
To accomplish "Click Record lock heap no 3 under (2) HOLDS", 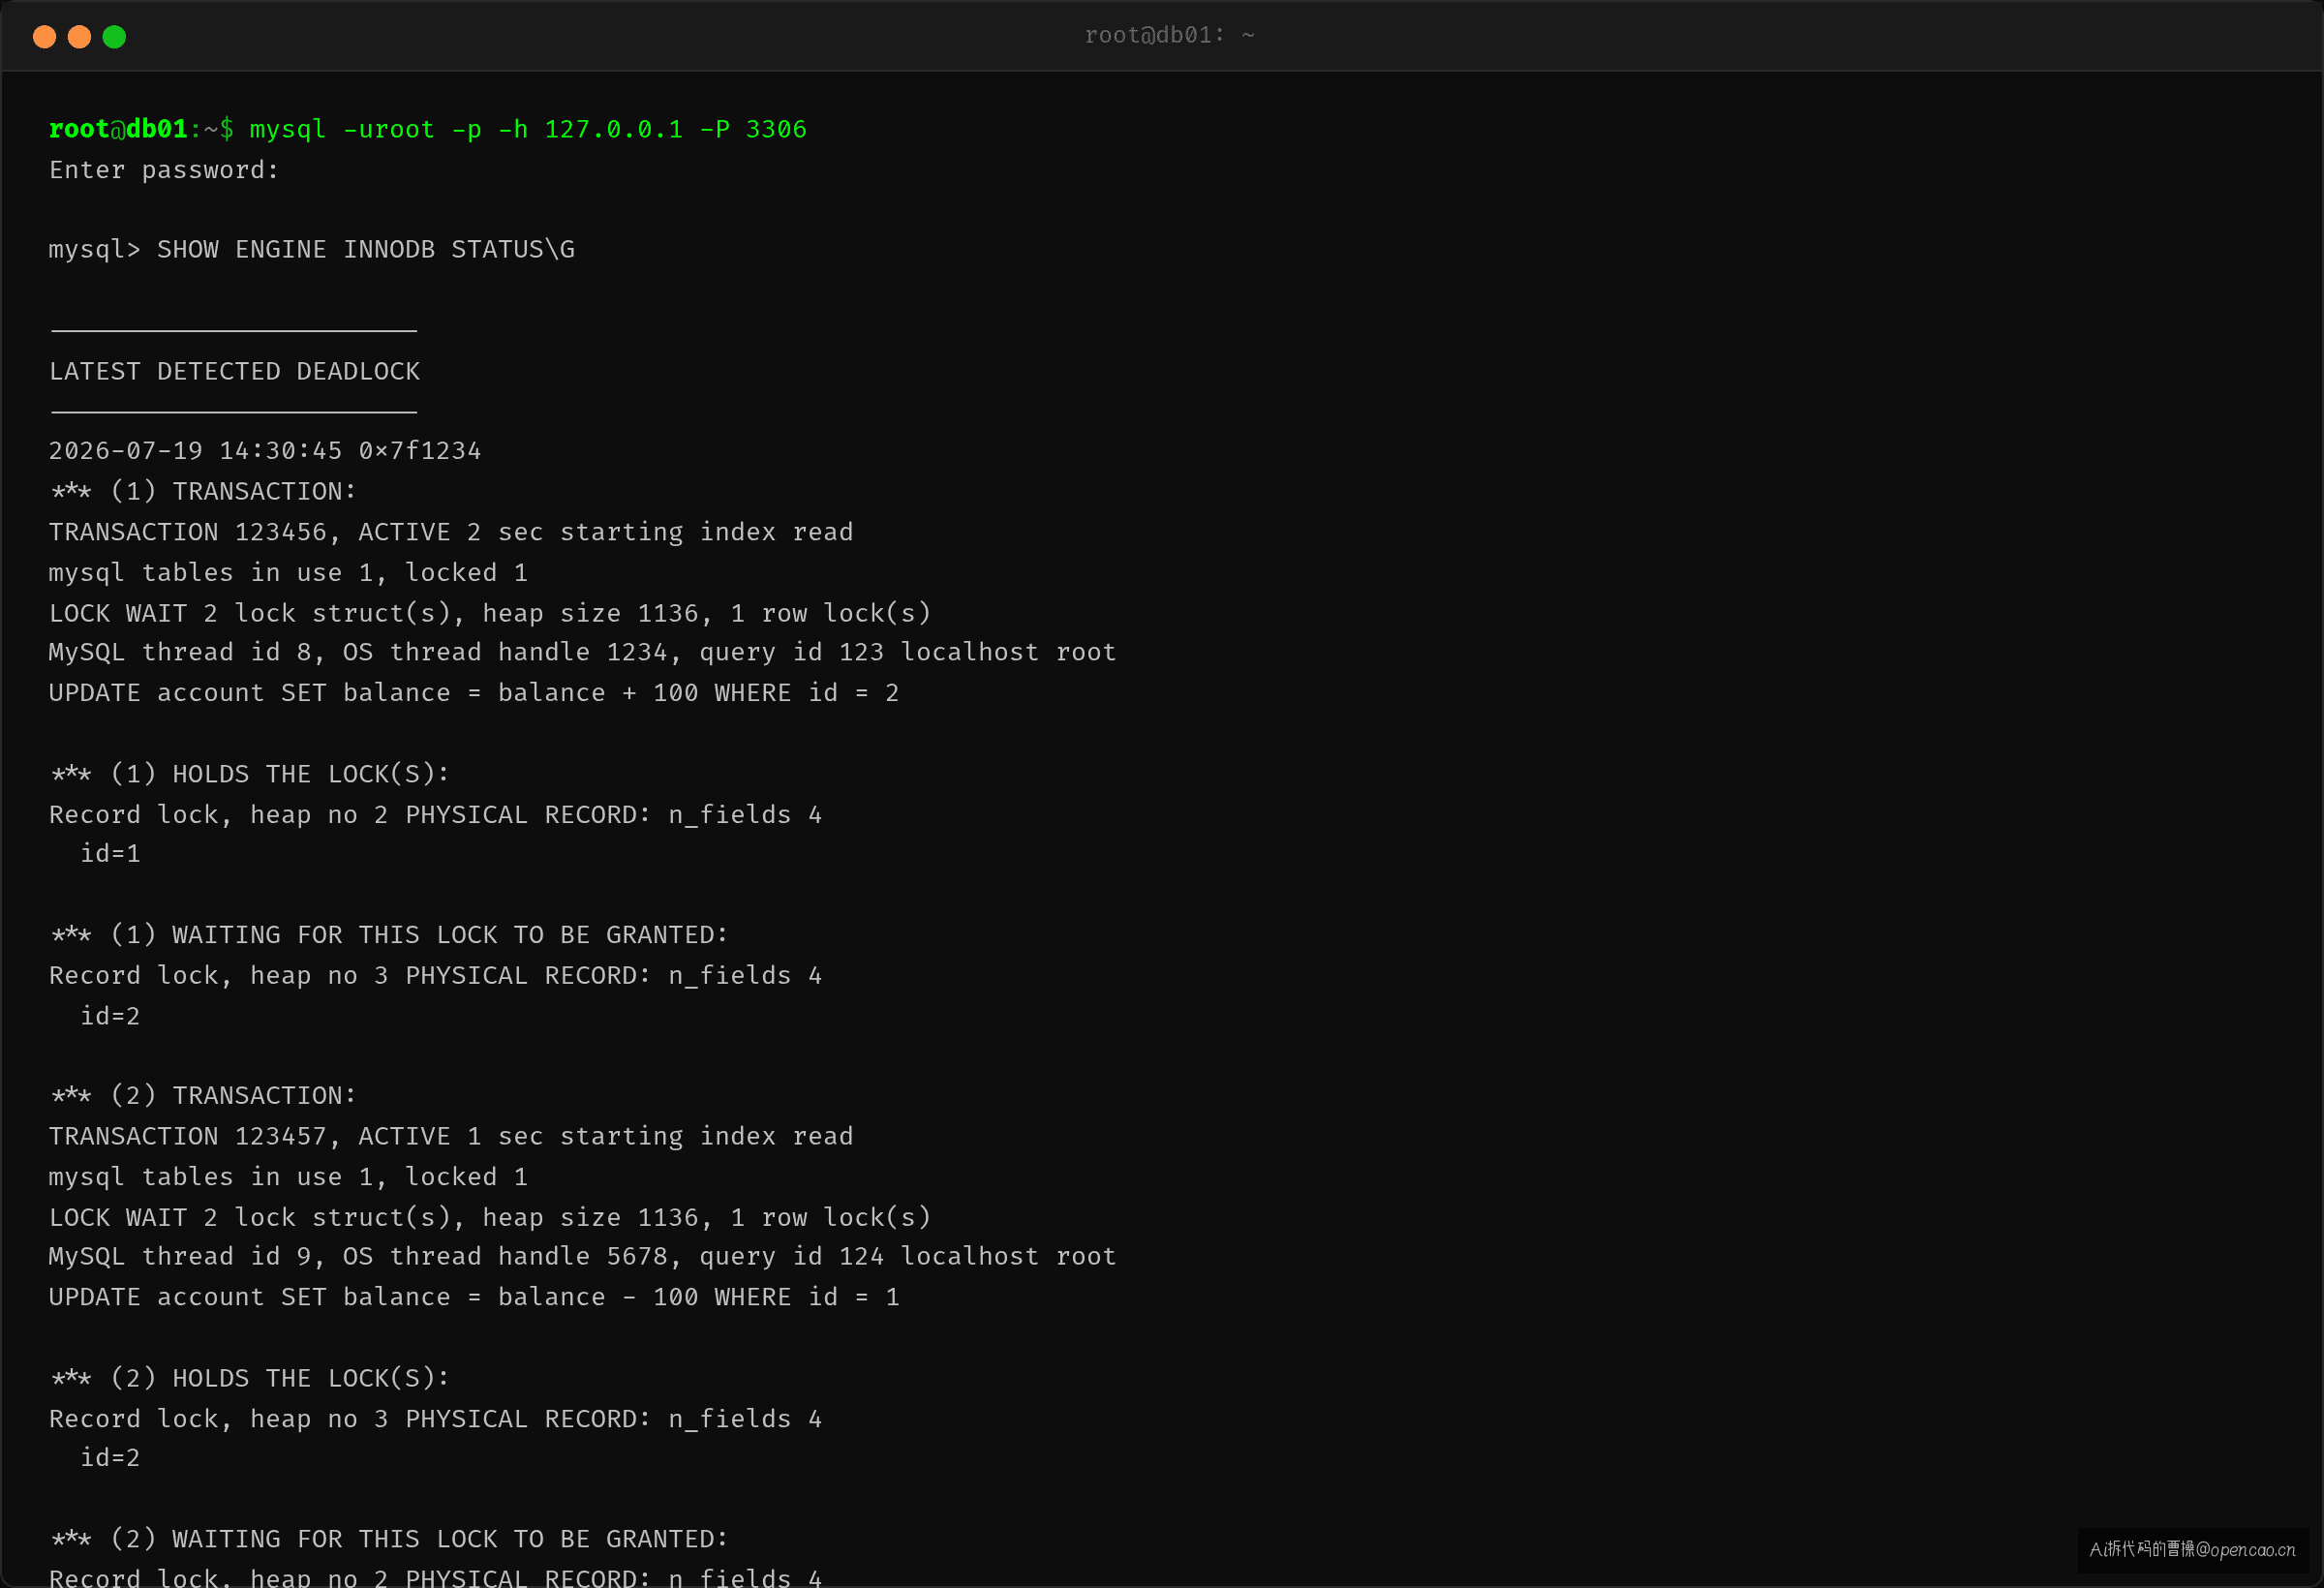I will 435,1420.
